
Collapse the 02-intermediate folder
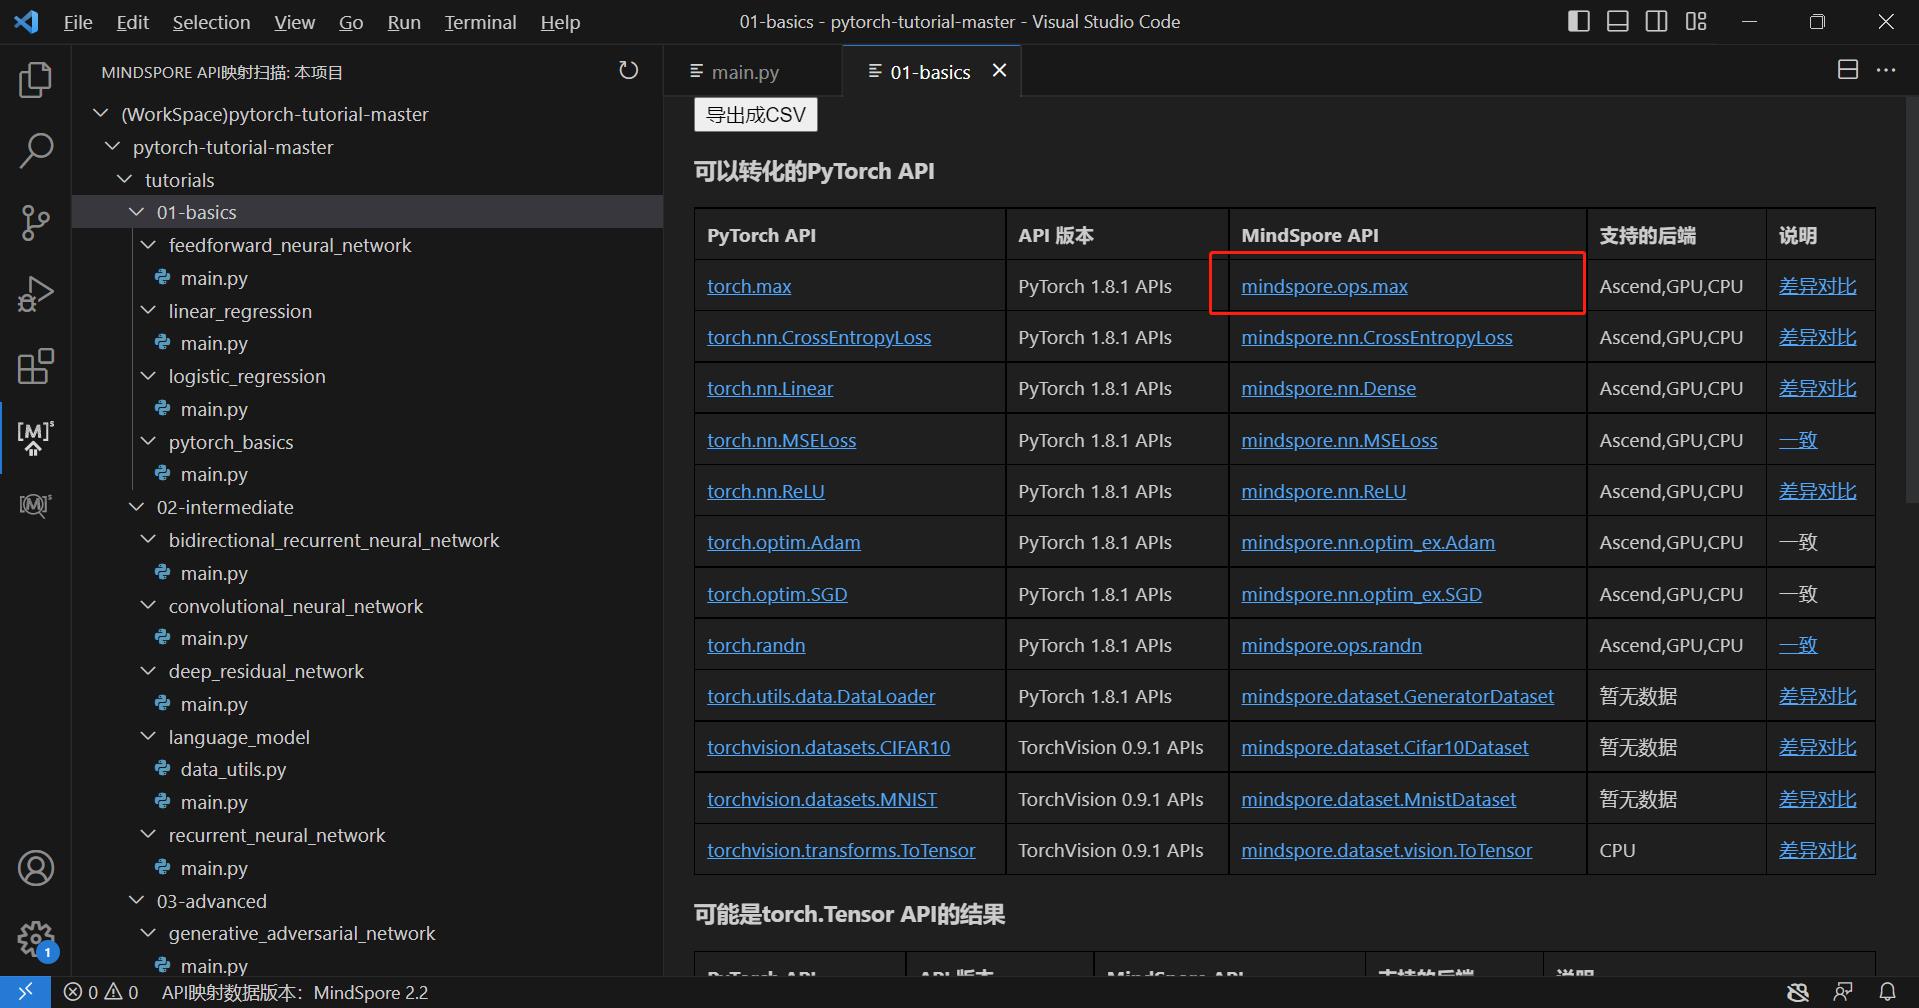tap(136, 507)
